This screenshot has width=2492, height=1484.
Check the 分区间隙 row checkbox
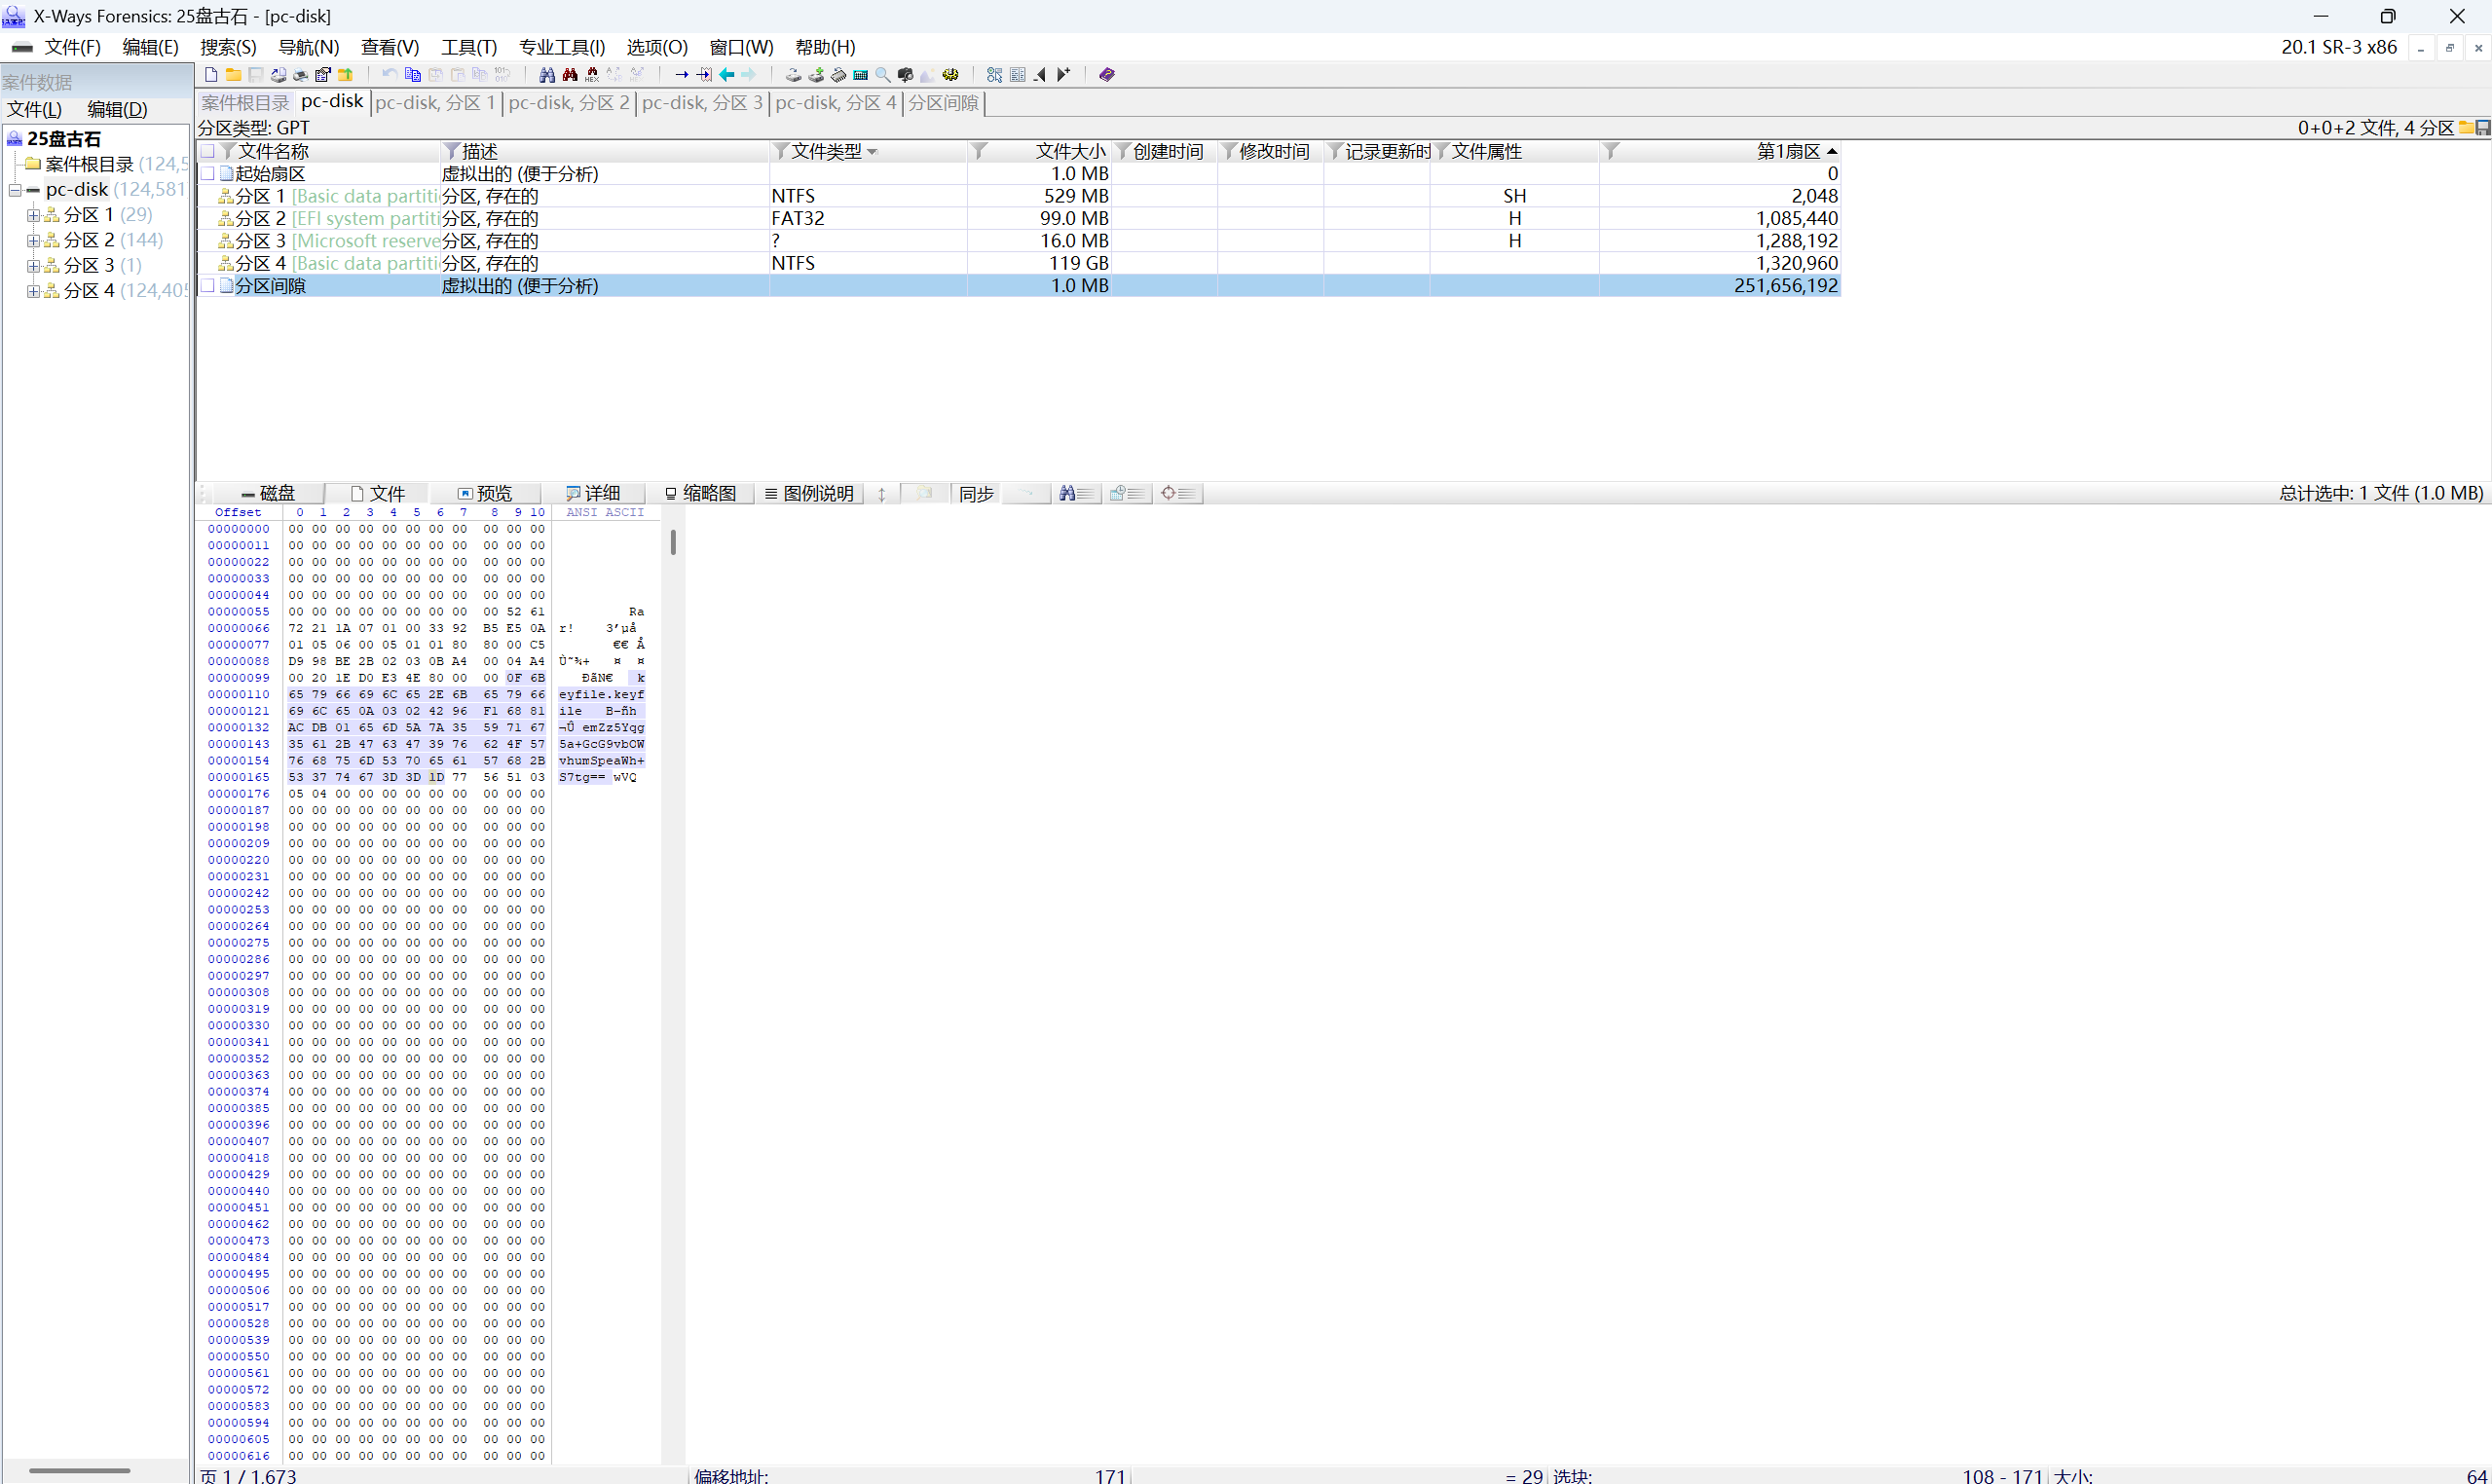(208, 286)
